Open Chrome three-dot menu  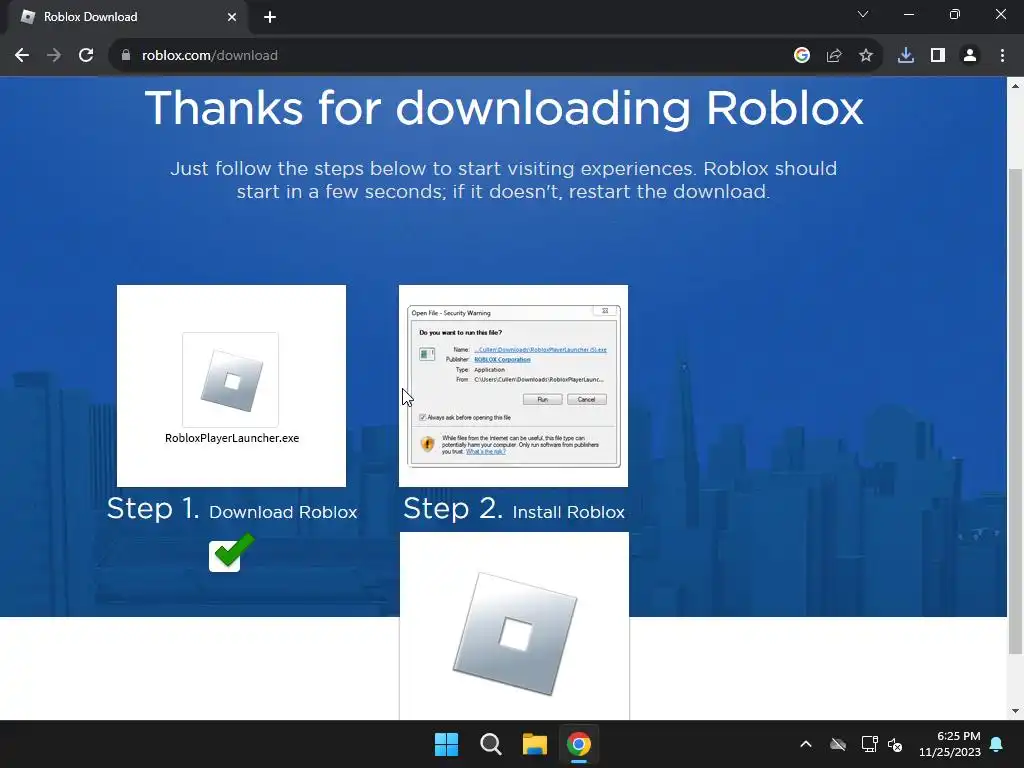1002,56
